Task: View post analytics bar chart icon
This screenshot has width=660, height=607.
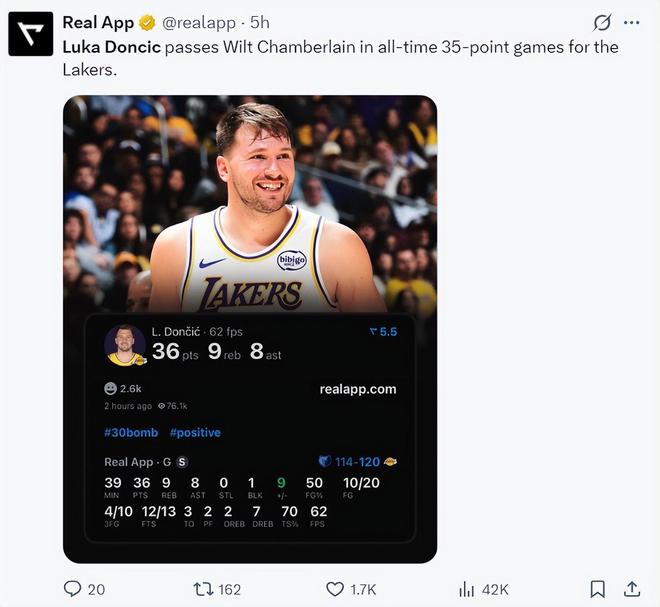Action: tap(466, 589)
